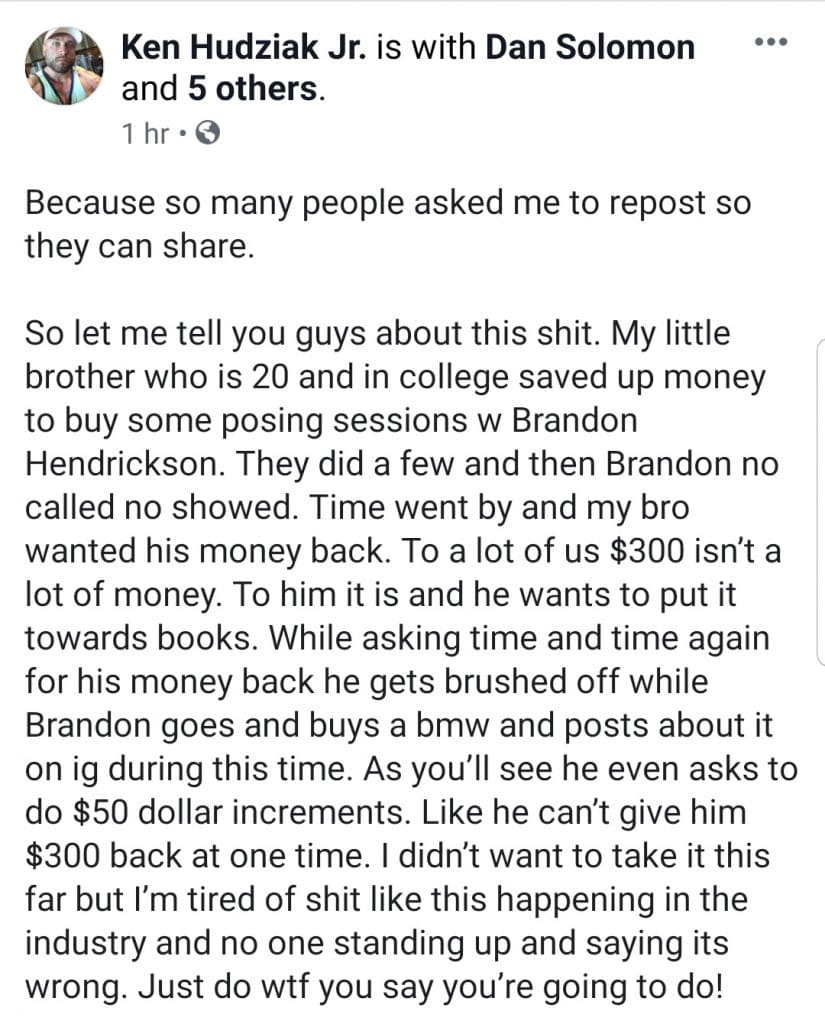This screenshot has width=825, height=1024.
Task: Click the '1 hr' post timestamp
Action: tap(146, 133)
